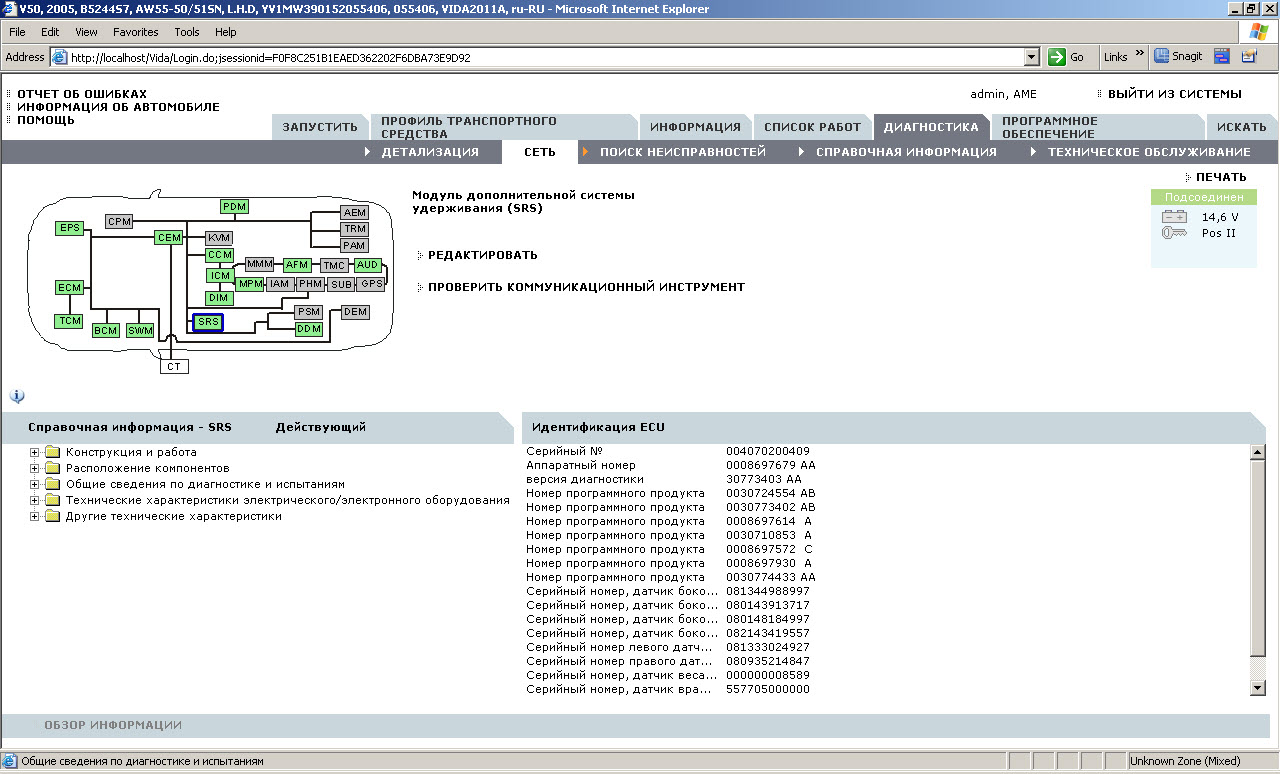The image size is (1280, 774).
Task: Click the SRS module node in network diagram
Action: click(x=208, y=322)
